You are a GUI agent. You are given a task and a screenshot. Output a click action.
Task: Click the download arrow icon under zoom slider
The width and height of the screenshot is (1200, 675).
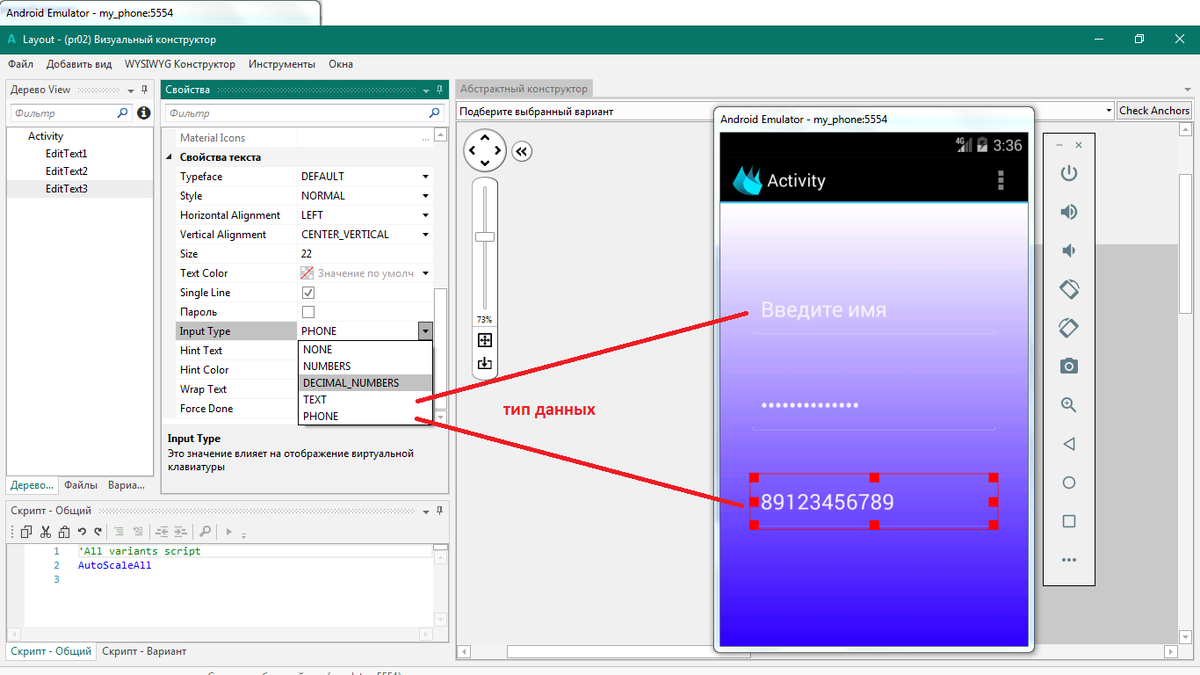[x=485, y=363]
